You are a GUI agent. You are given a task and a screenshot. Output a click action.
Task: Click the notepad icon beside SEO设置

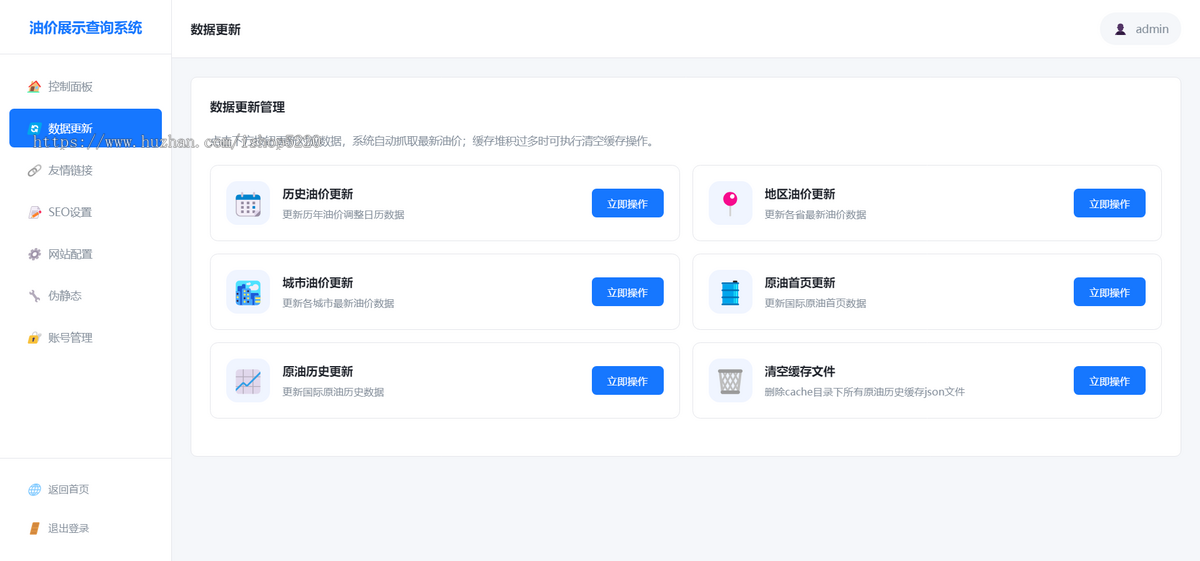point(35,212)
